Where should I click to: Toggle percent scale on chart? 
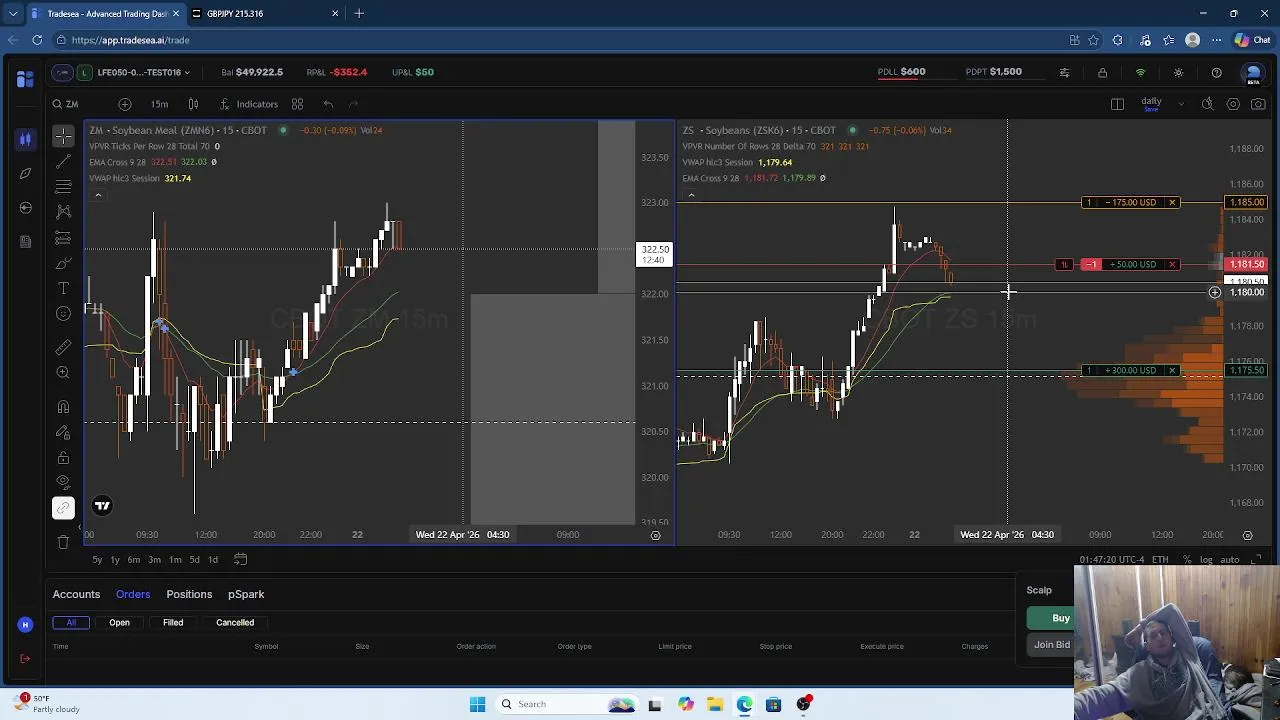pyautogui.click(x=1187, y=560)
